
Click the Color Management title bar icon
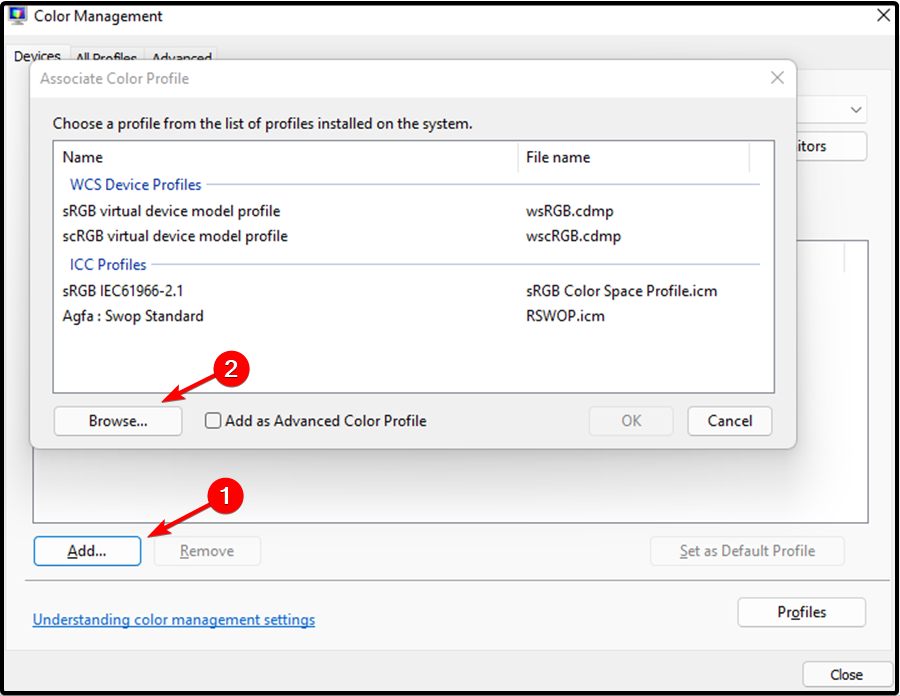(18, 15)
